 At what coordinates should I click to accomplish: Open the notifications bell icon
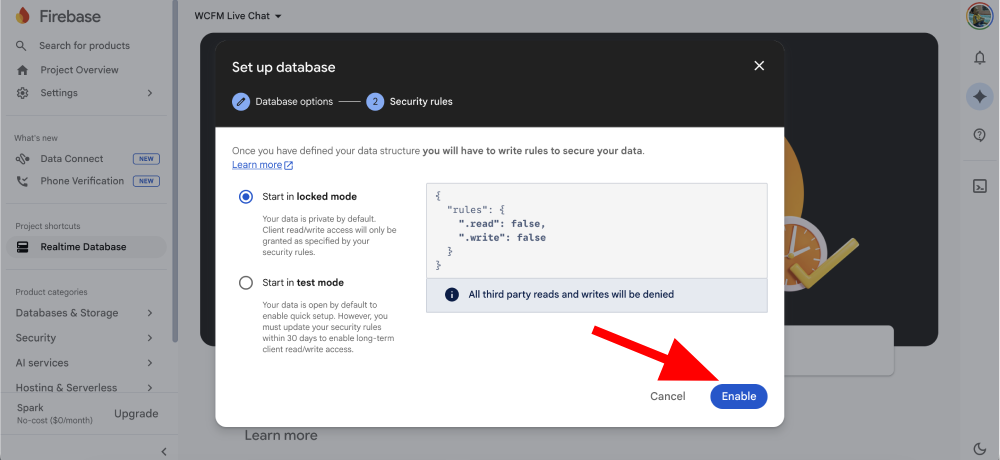coord(980,58)
